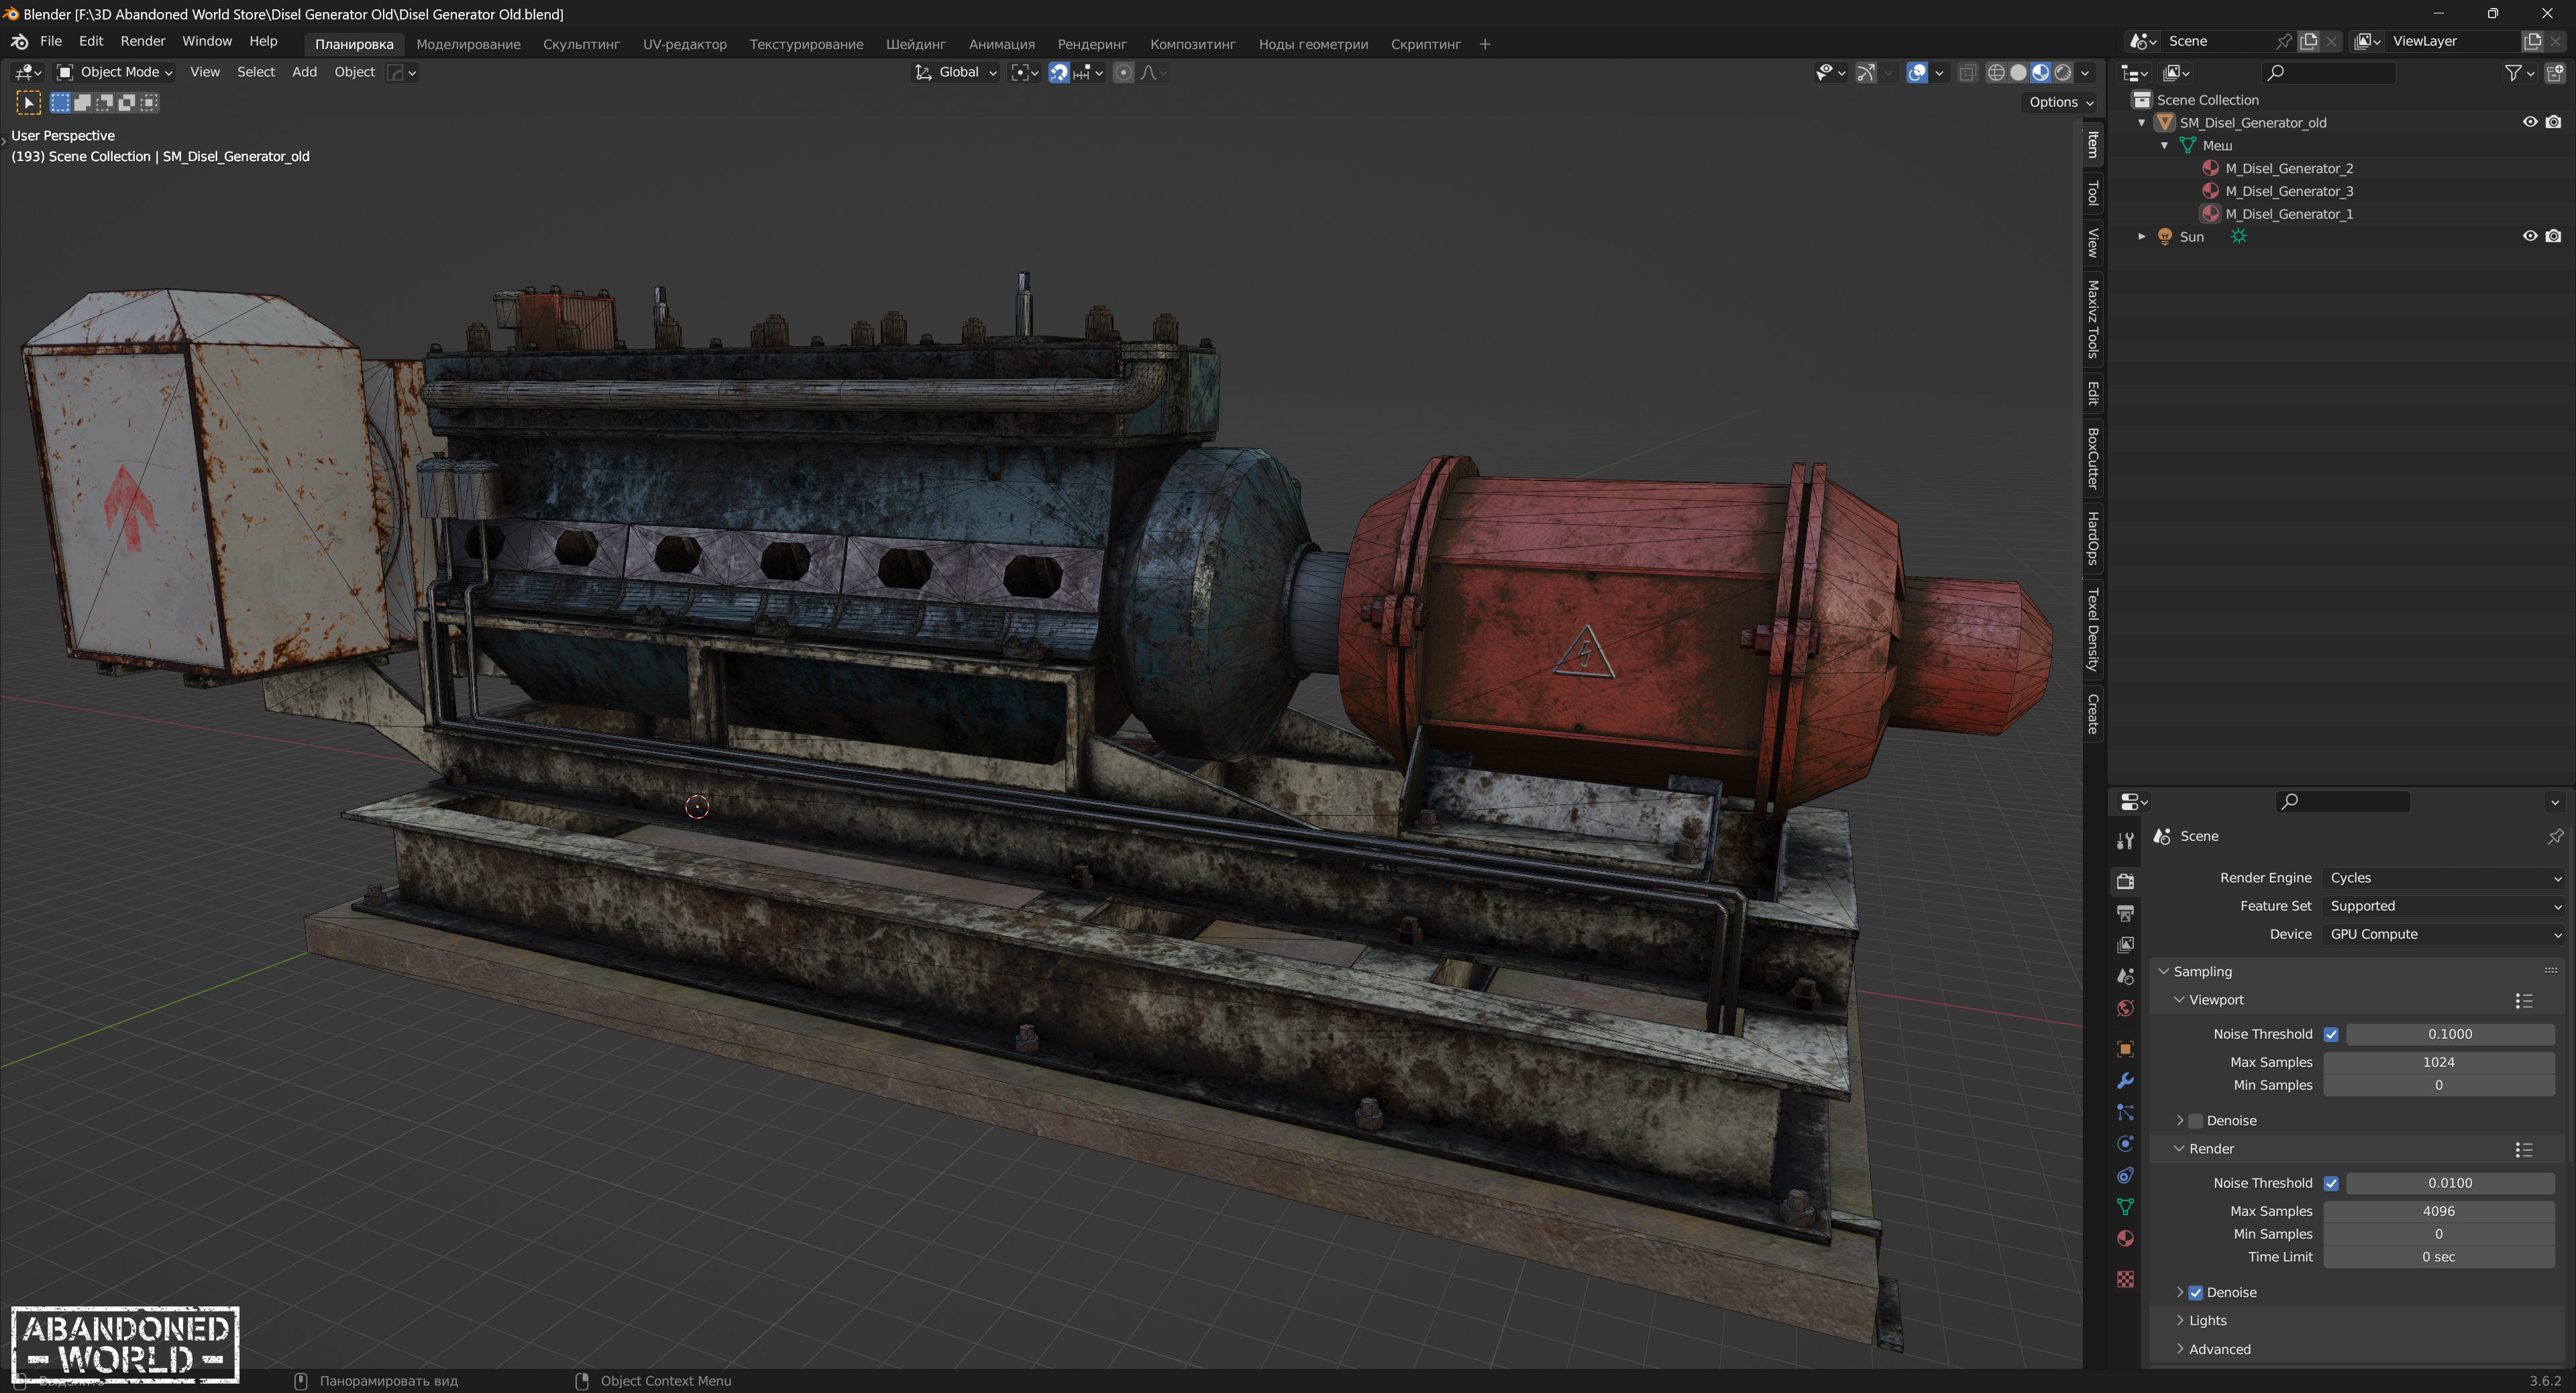This screenshot has width=2576, height=1393.
Task: Disable Render Denoise checkbox
Action: click(2196, 1293)
